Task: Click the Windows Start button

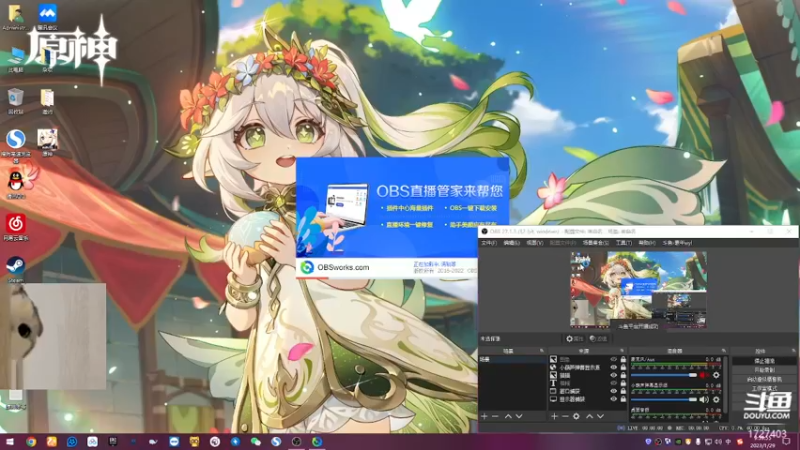Action: click(10, 442)
